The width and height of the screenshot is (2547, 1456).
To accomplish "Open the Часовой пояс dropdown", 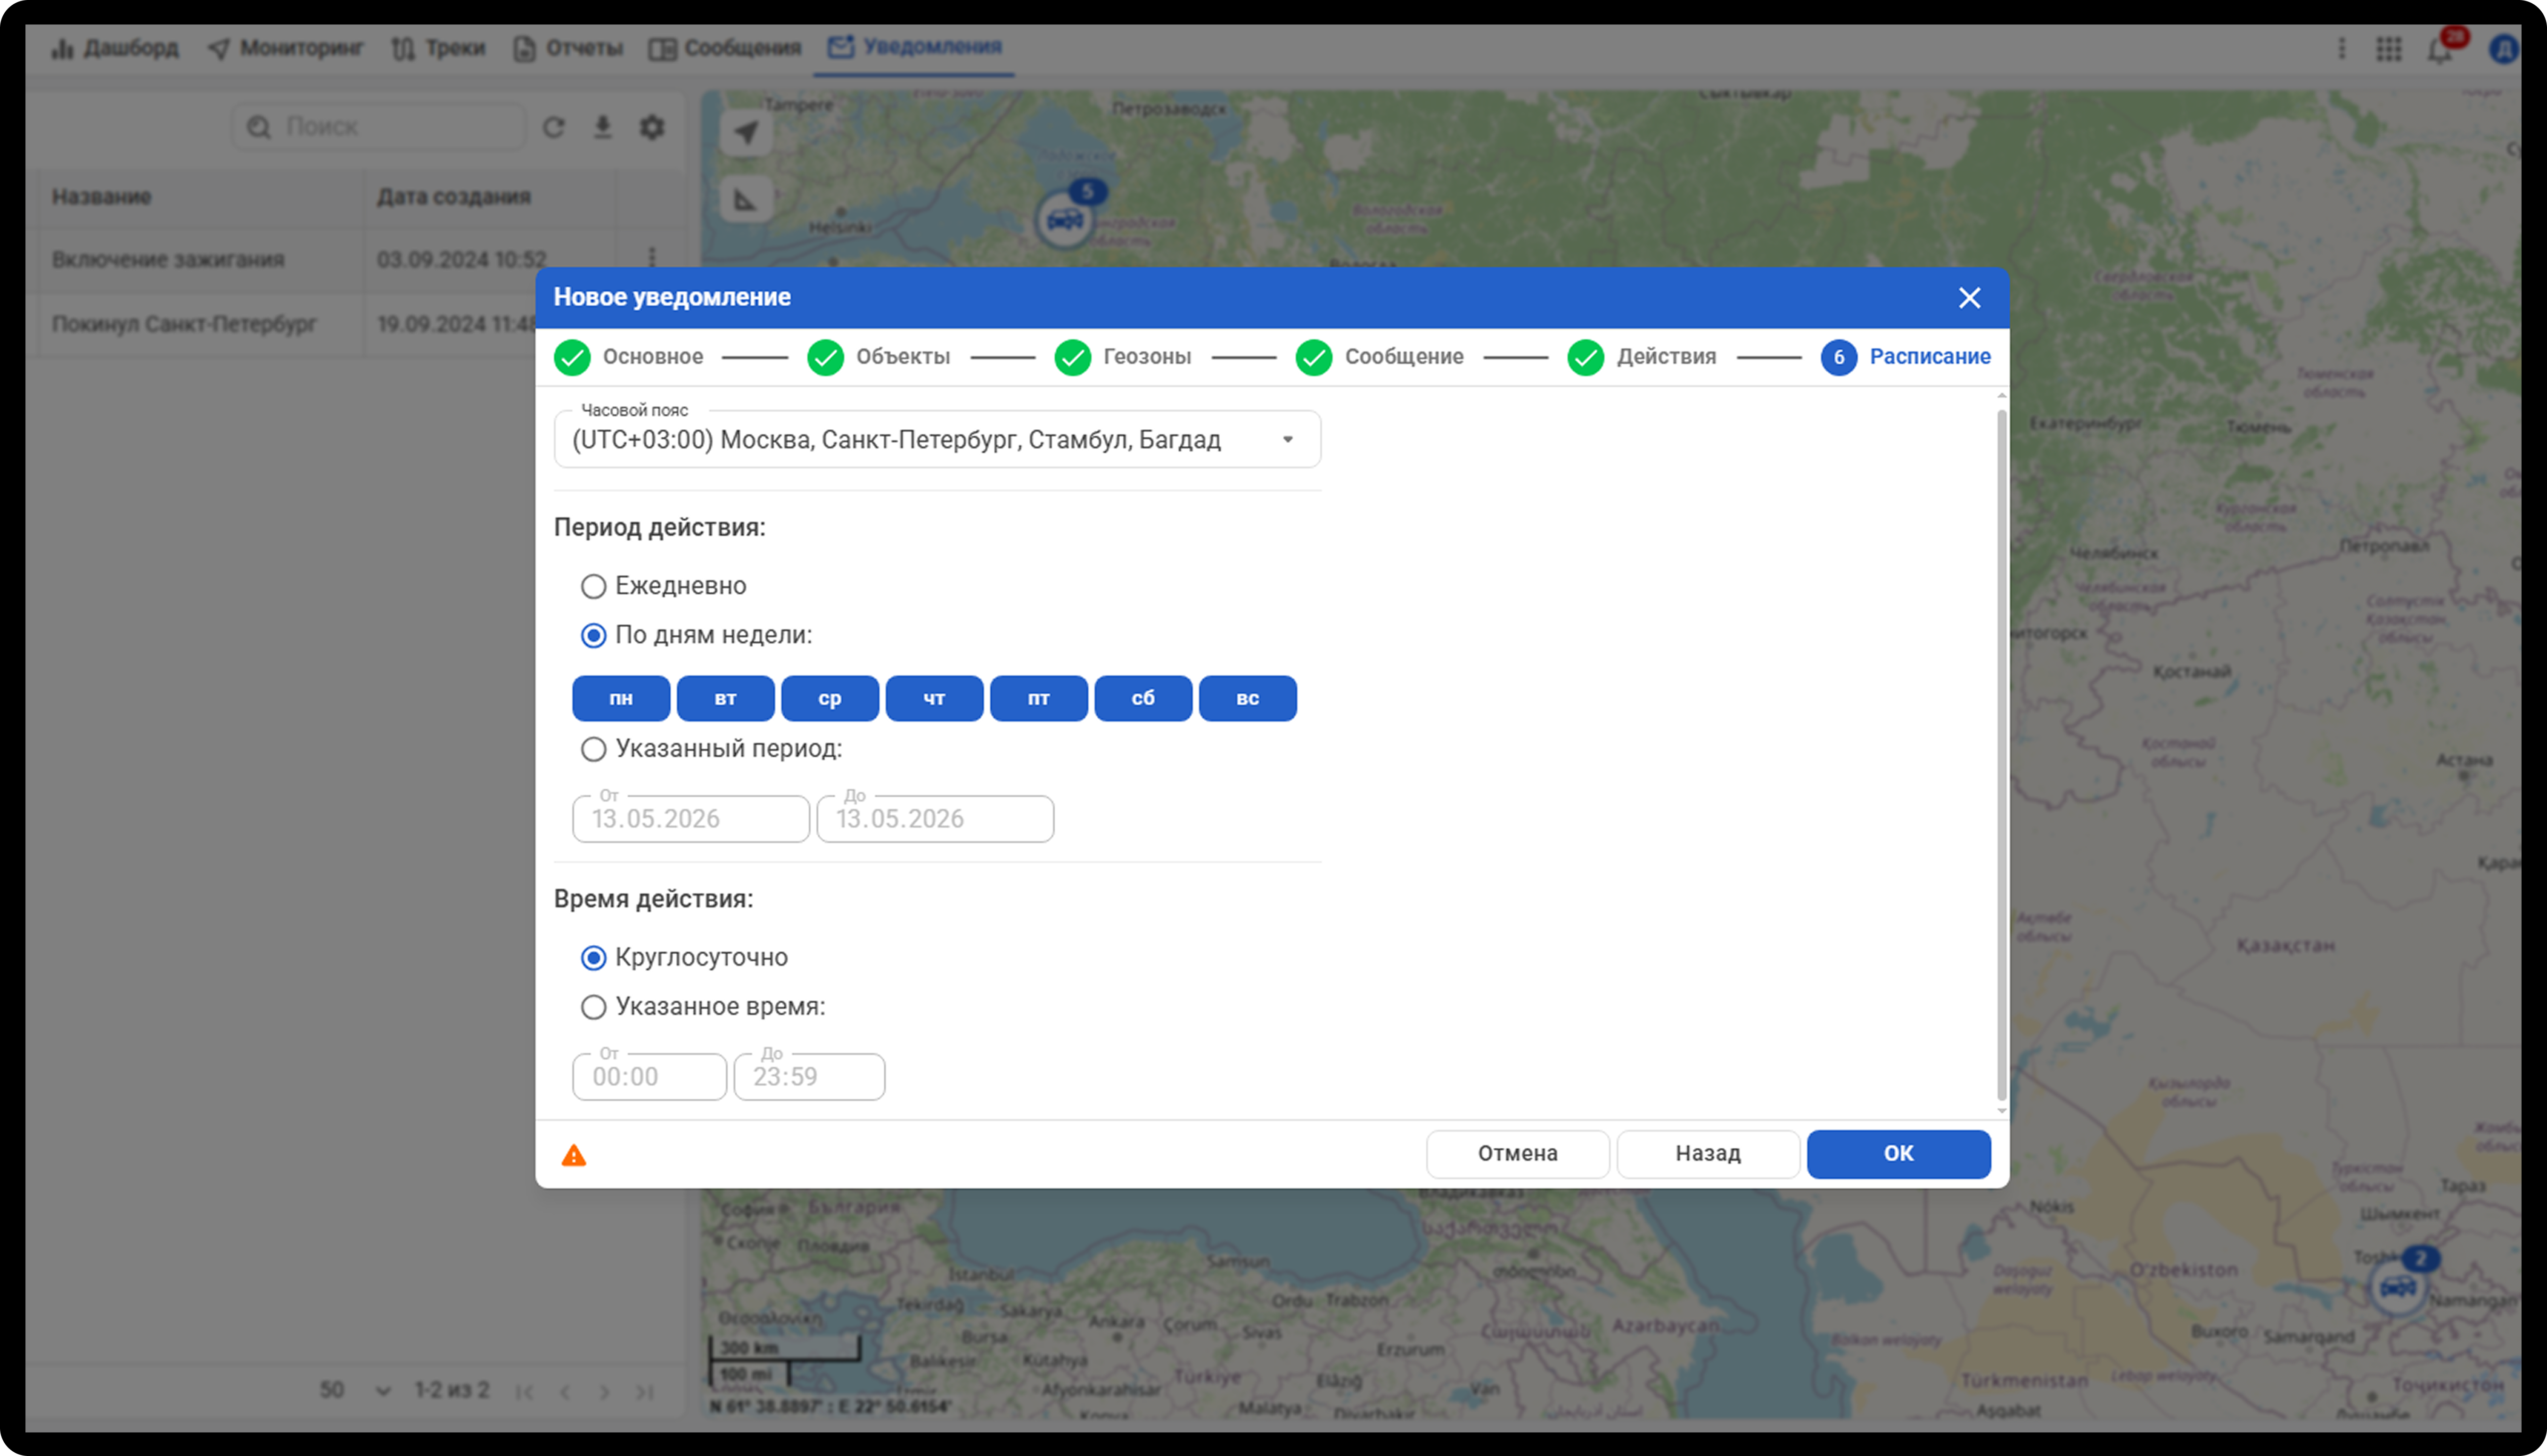I will coord(937,440).
